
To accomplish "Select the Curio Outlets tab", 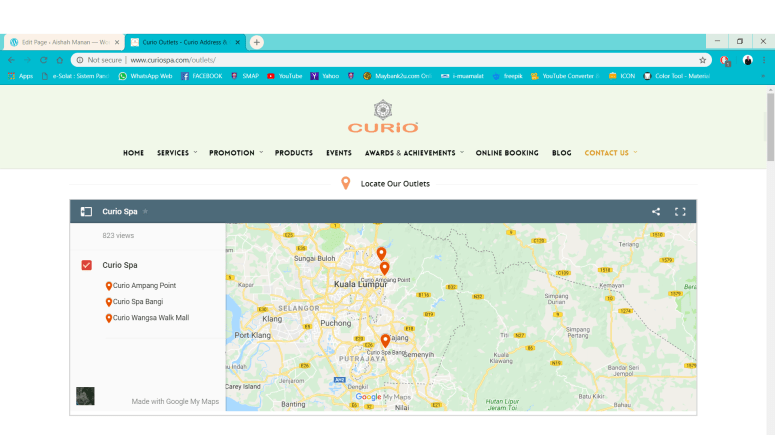I will 185,43.
